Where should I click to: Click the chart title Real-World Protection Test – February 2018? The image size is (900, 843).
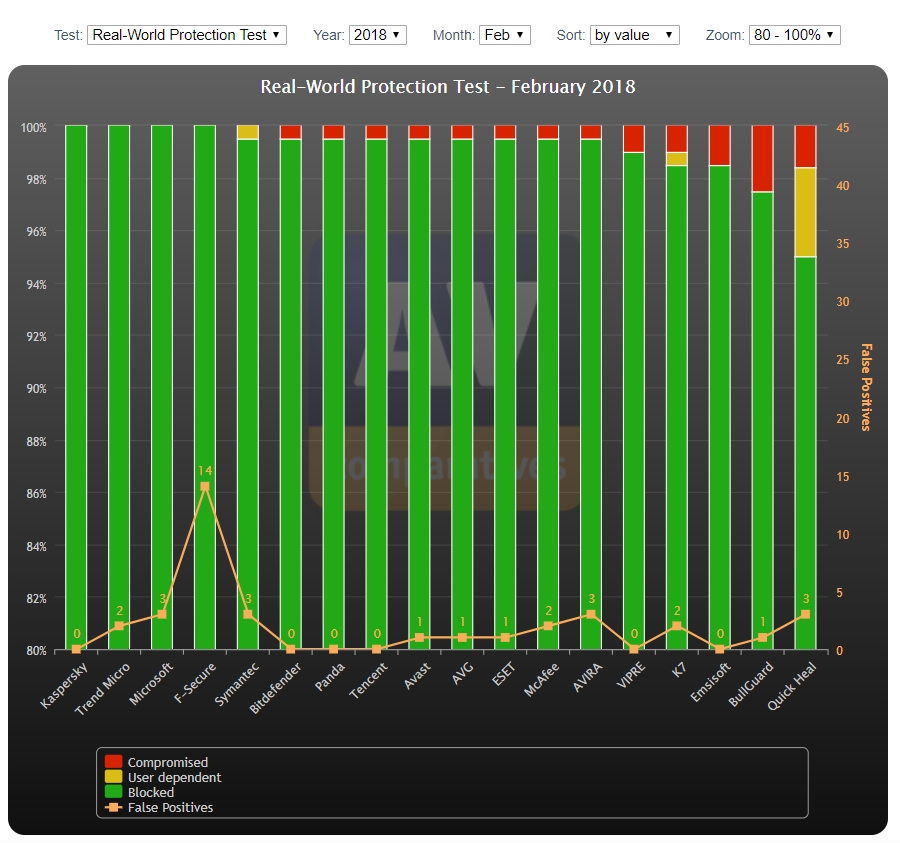click(x=448, y=87)
